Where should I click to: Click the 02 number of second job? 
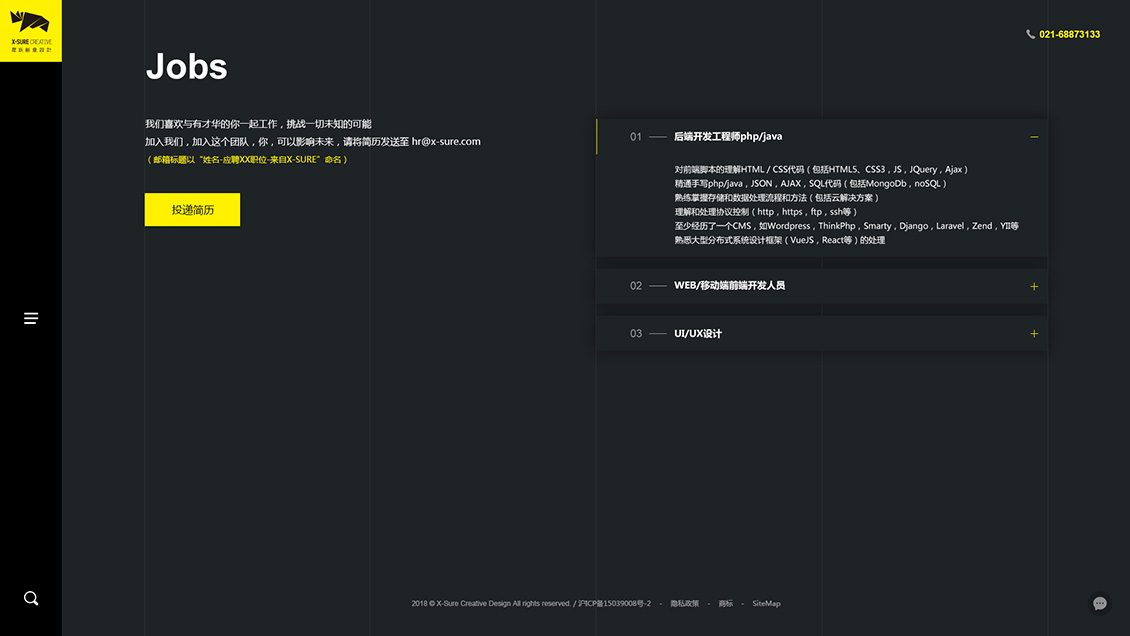pos(636,286)
